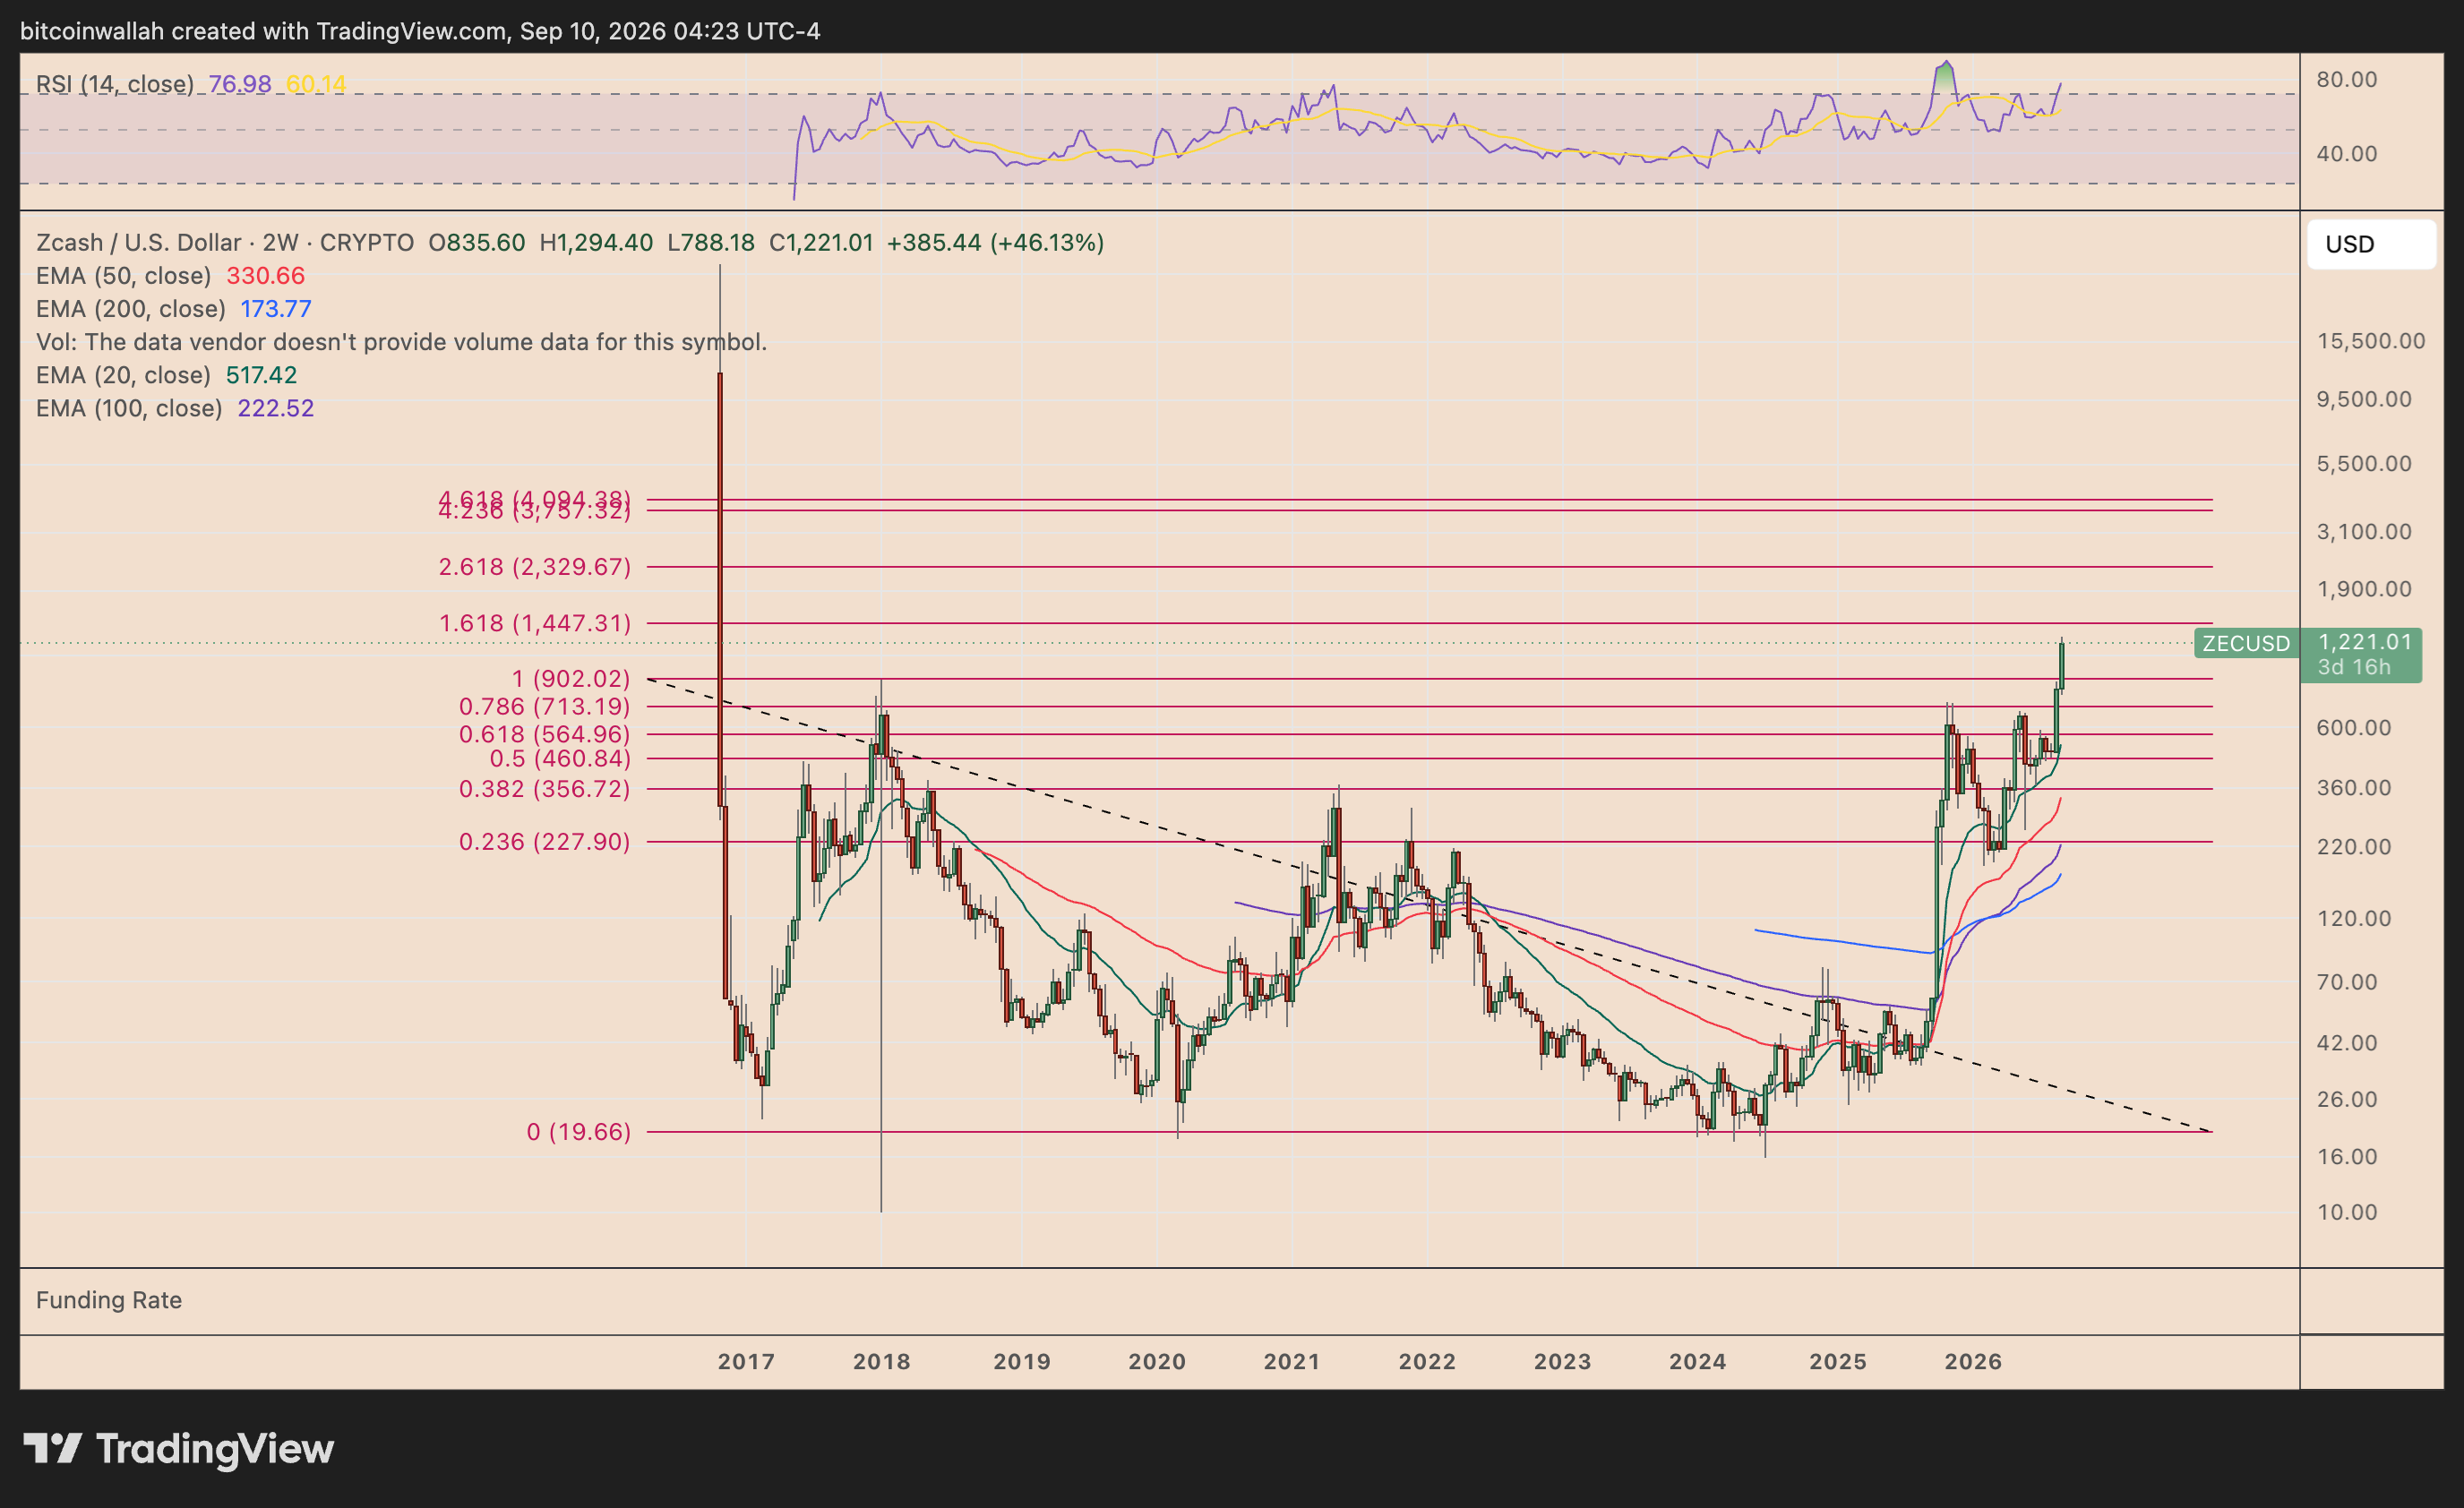Screen dimensions: 2464x1508
Task: Open the USD currency selector
Action: coord(2371,245)
